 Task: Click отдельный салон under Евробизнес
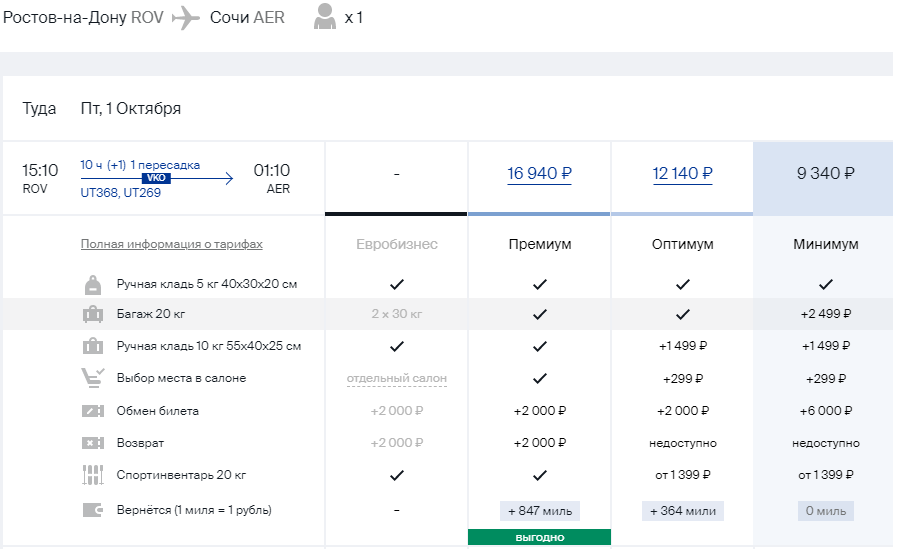click(397, 379)
